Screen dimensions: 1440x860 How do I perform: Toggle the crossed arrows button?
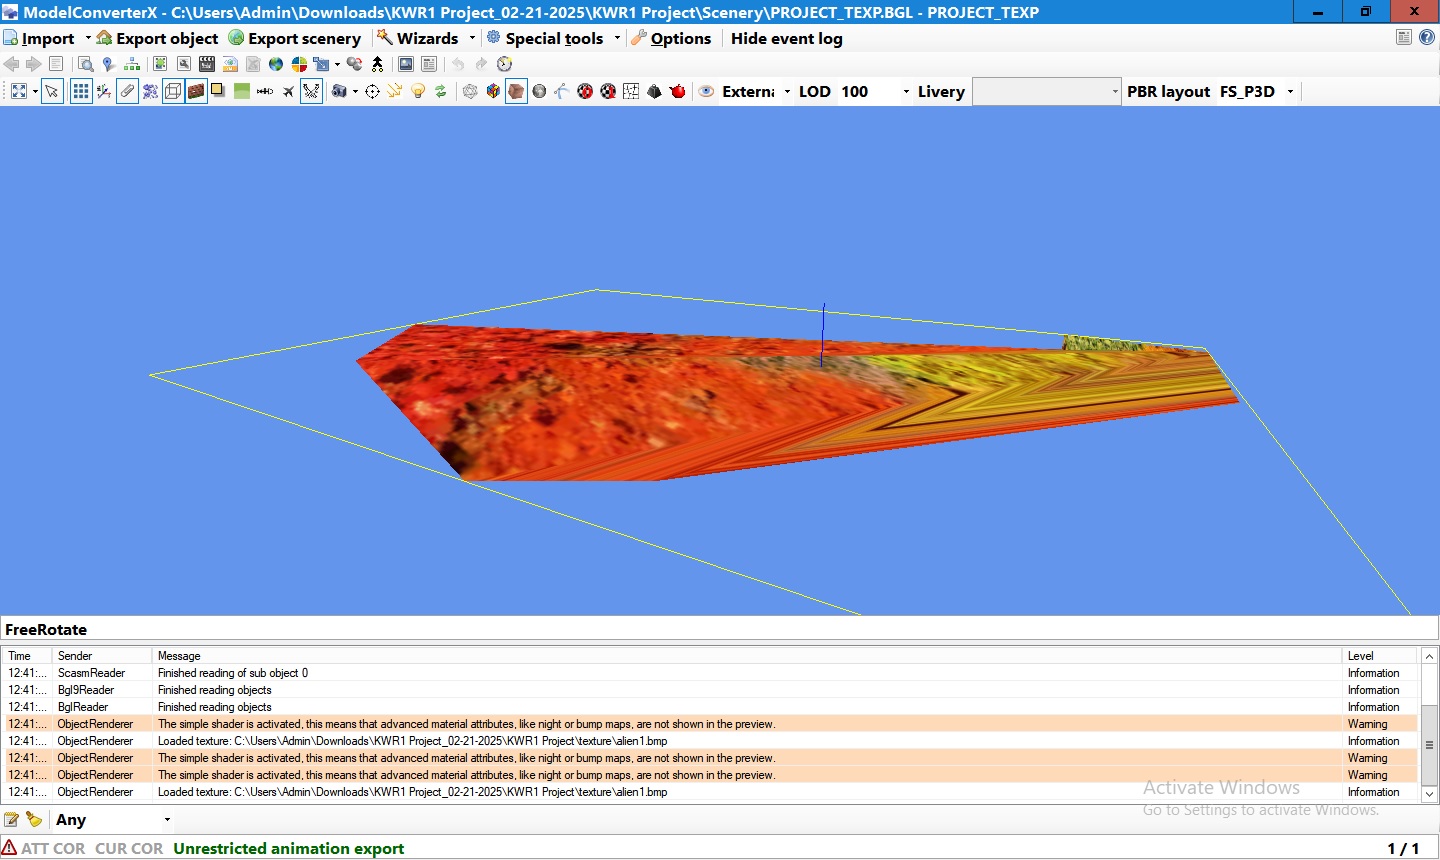click(311, 91)
